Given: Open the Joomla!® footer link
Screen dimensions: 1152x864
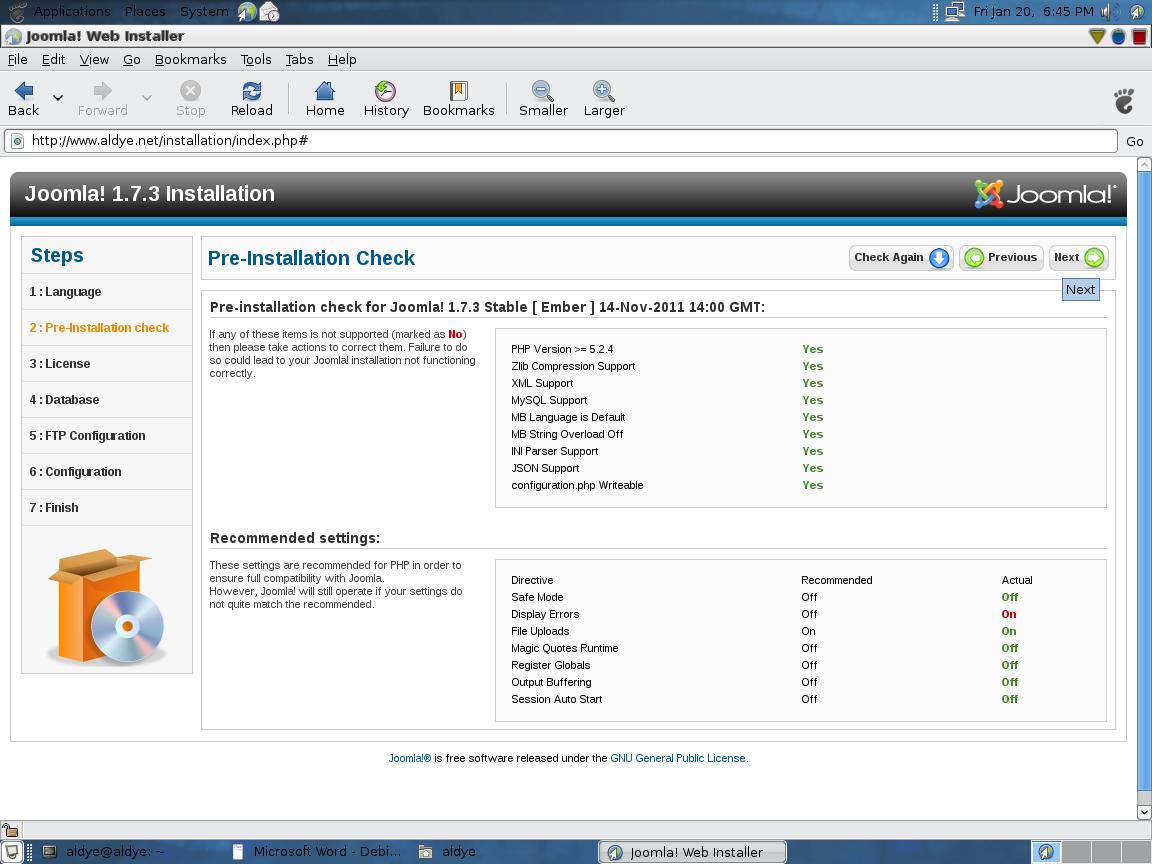Looking at the screenshot, I should click(x=409, y=758).
